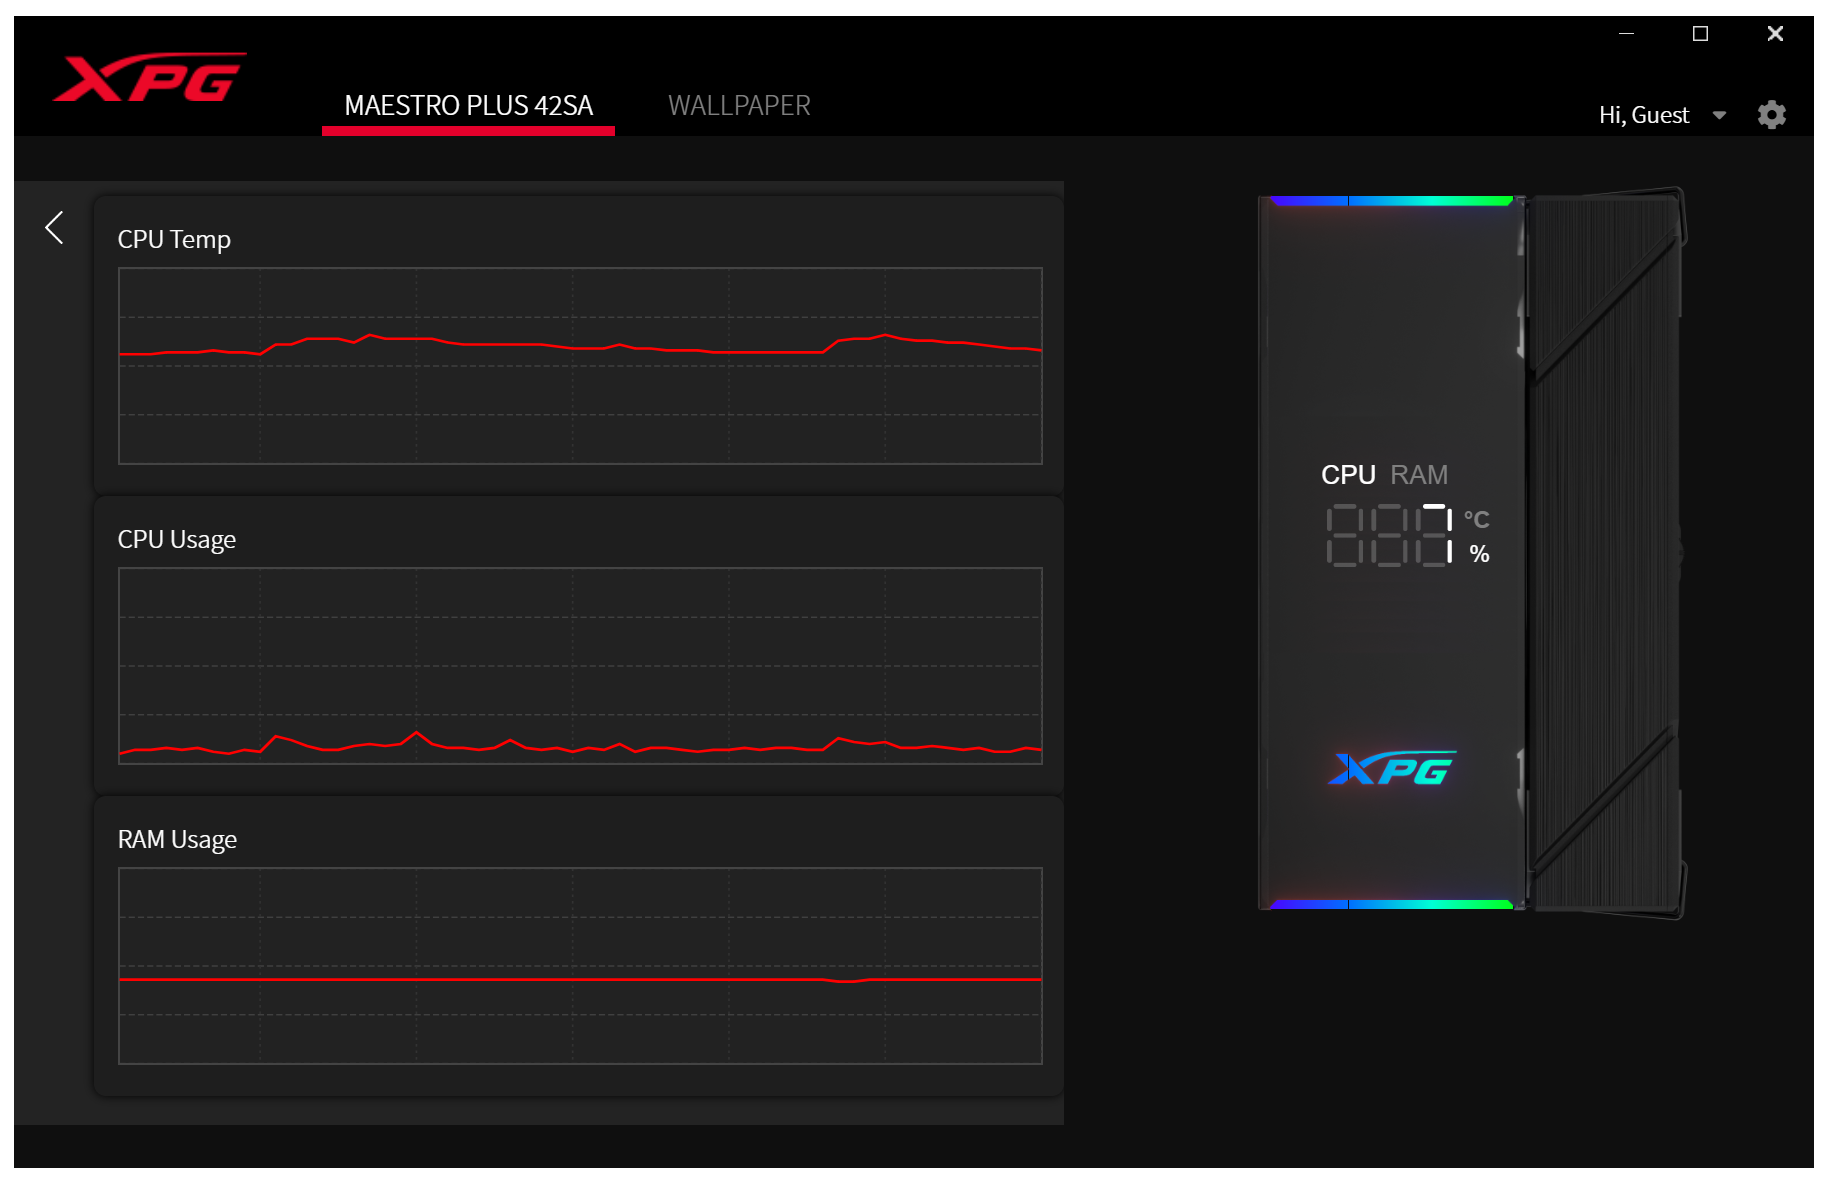
Task: Minimize the XPG application window
Action: click(x=1626, y=34)
